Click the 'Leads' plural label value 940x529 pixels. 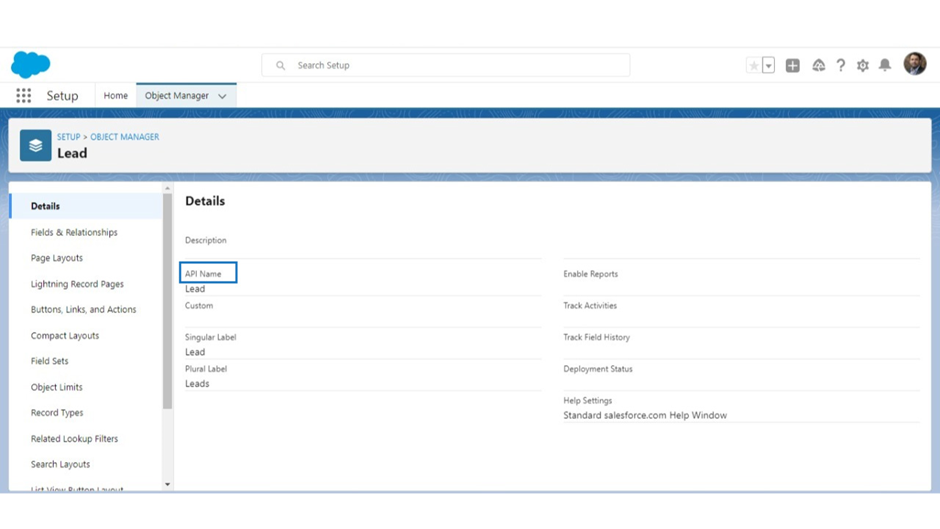197,383
